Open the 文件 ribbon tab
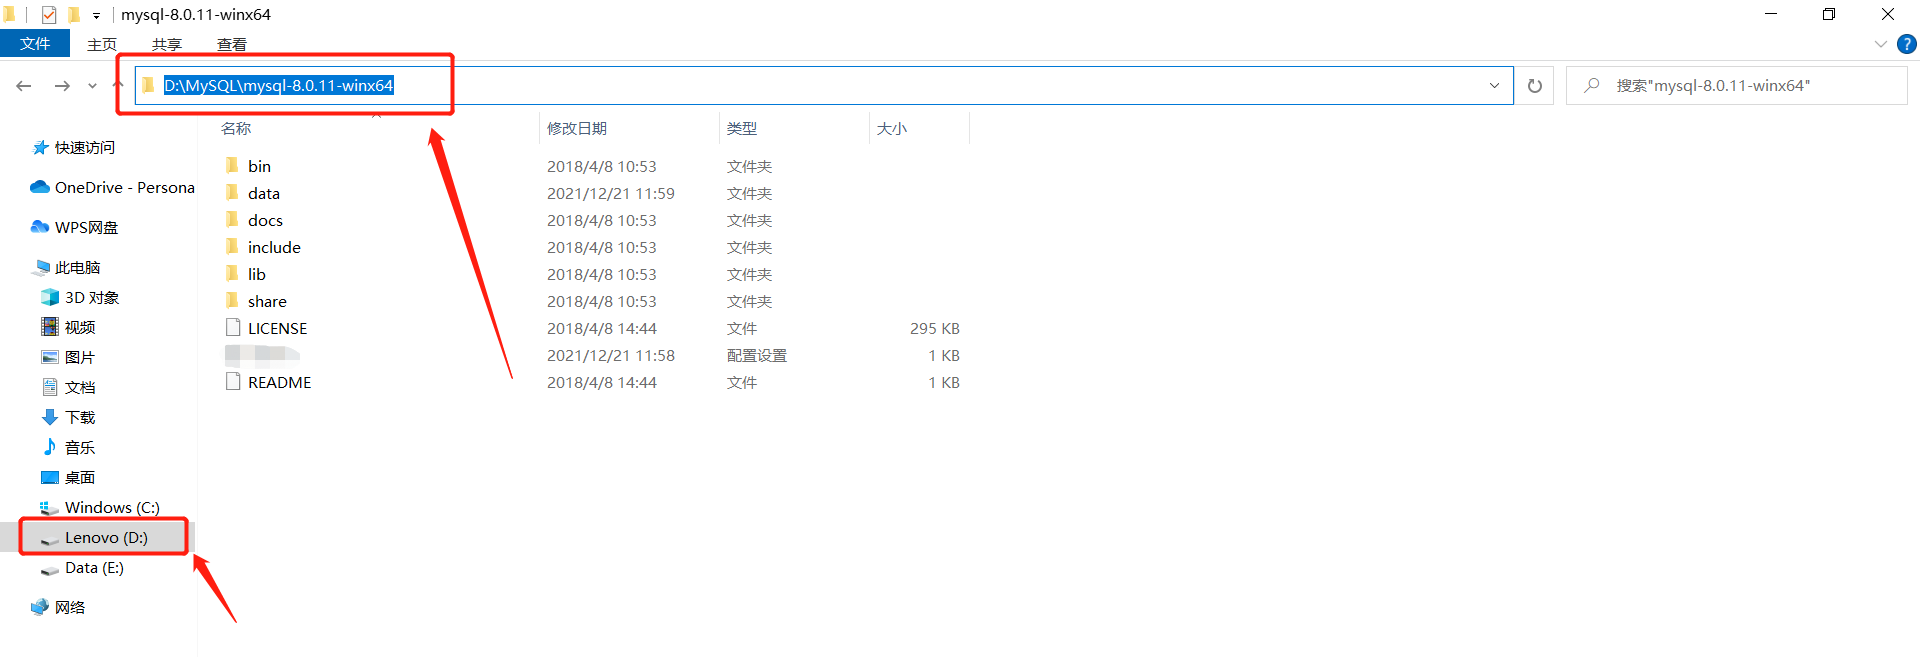The image size is (1920, 657). click(x=35, y=44)
